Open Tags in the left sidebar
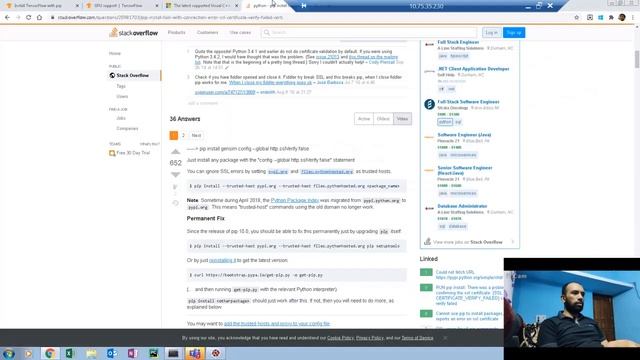Screen dimensions: 640x360 (121, 86)
